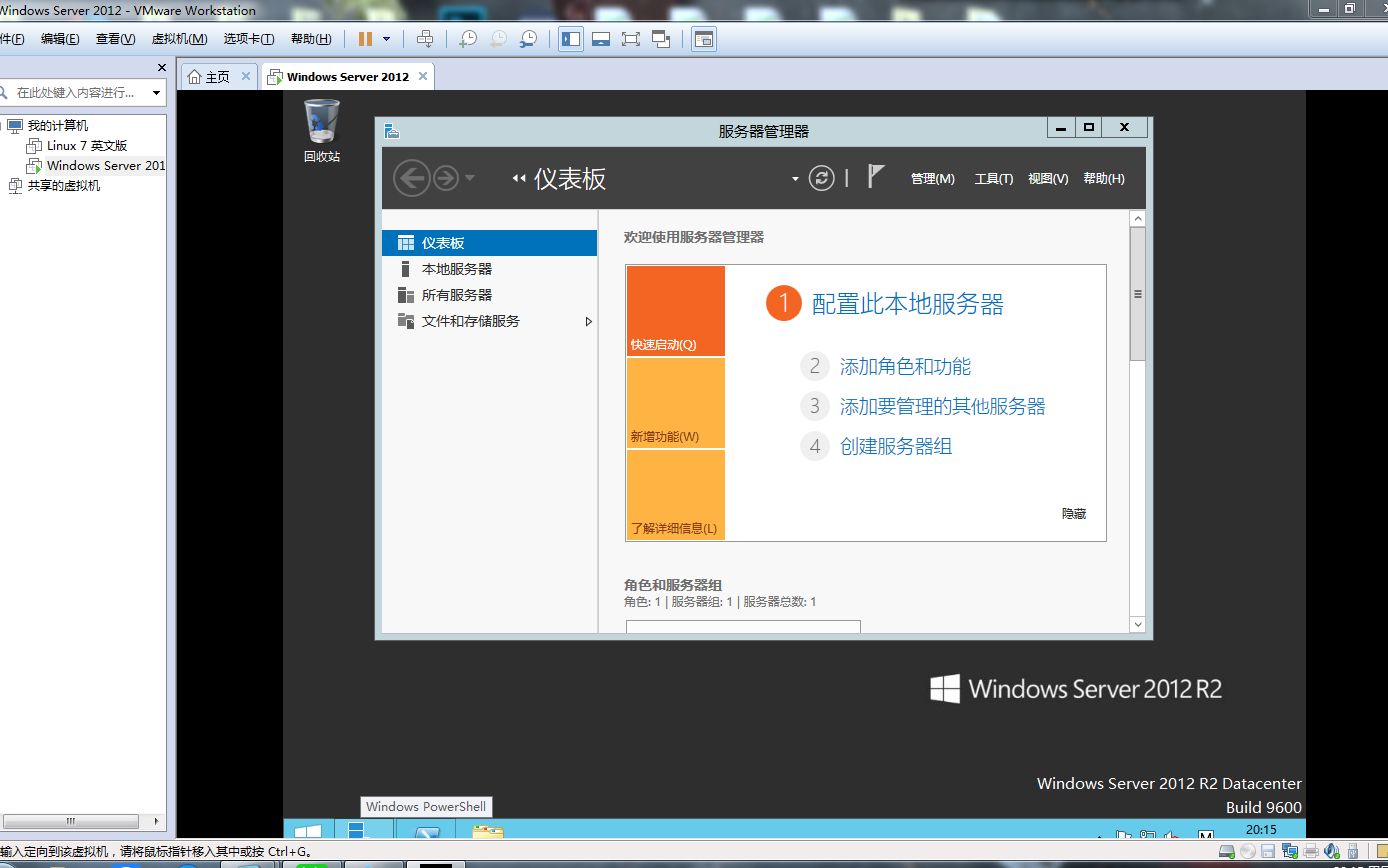Open the 选项卡(T) menu

[x=248, y=39]
